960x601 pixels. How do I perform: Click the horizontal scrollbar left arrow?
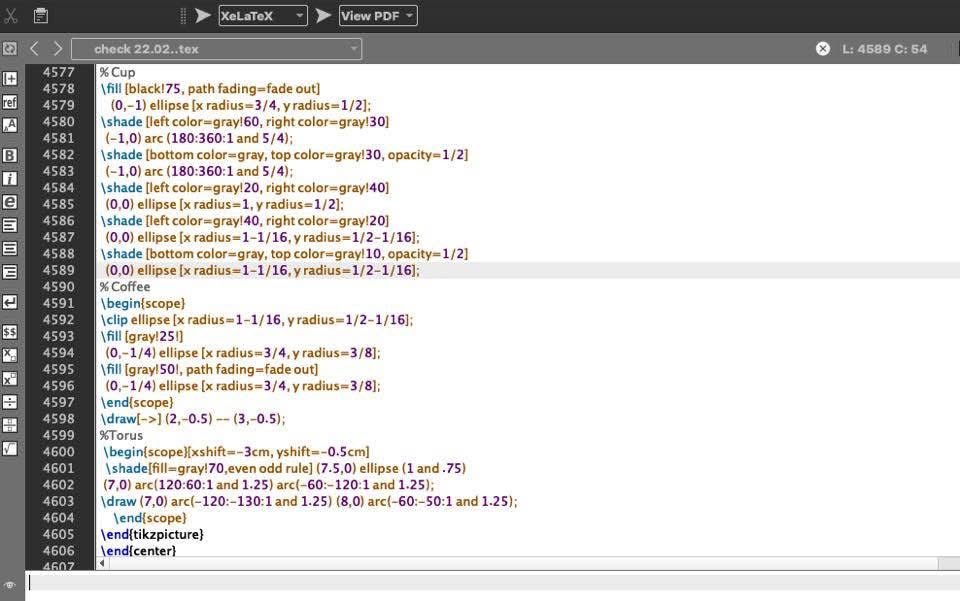click(x=102, y=563)
